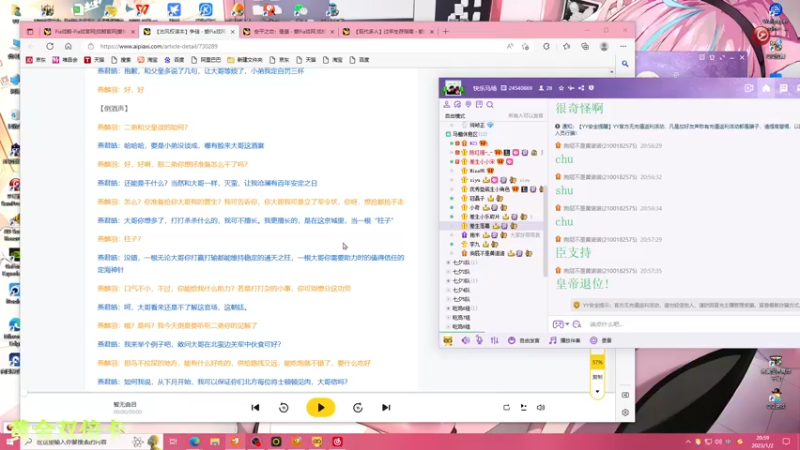Open the playlist icon in the player
Viewport: 800px width, 450px height.
pos(523,407)
